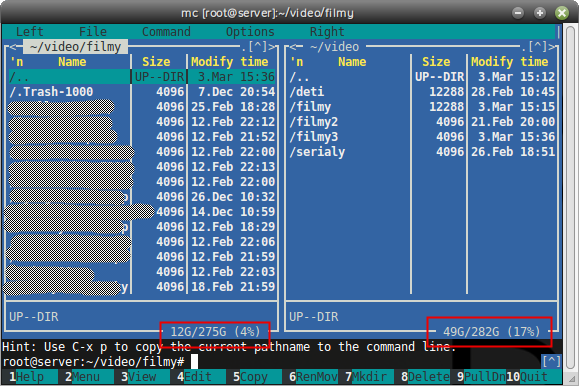Click 9 PullDn function key

pos(482,377)
